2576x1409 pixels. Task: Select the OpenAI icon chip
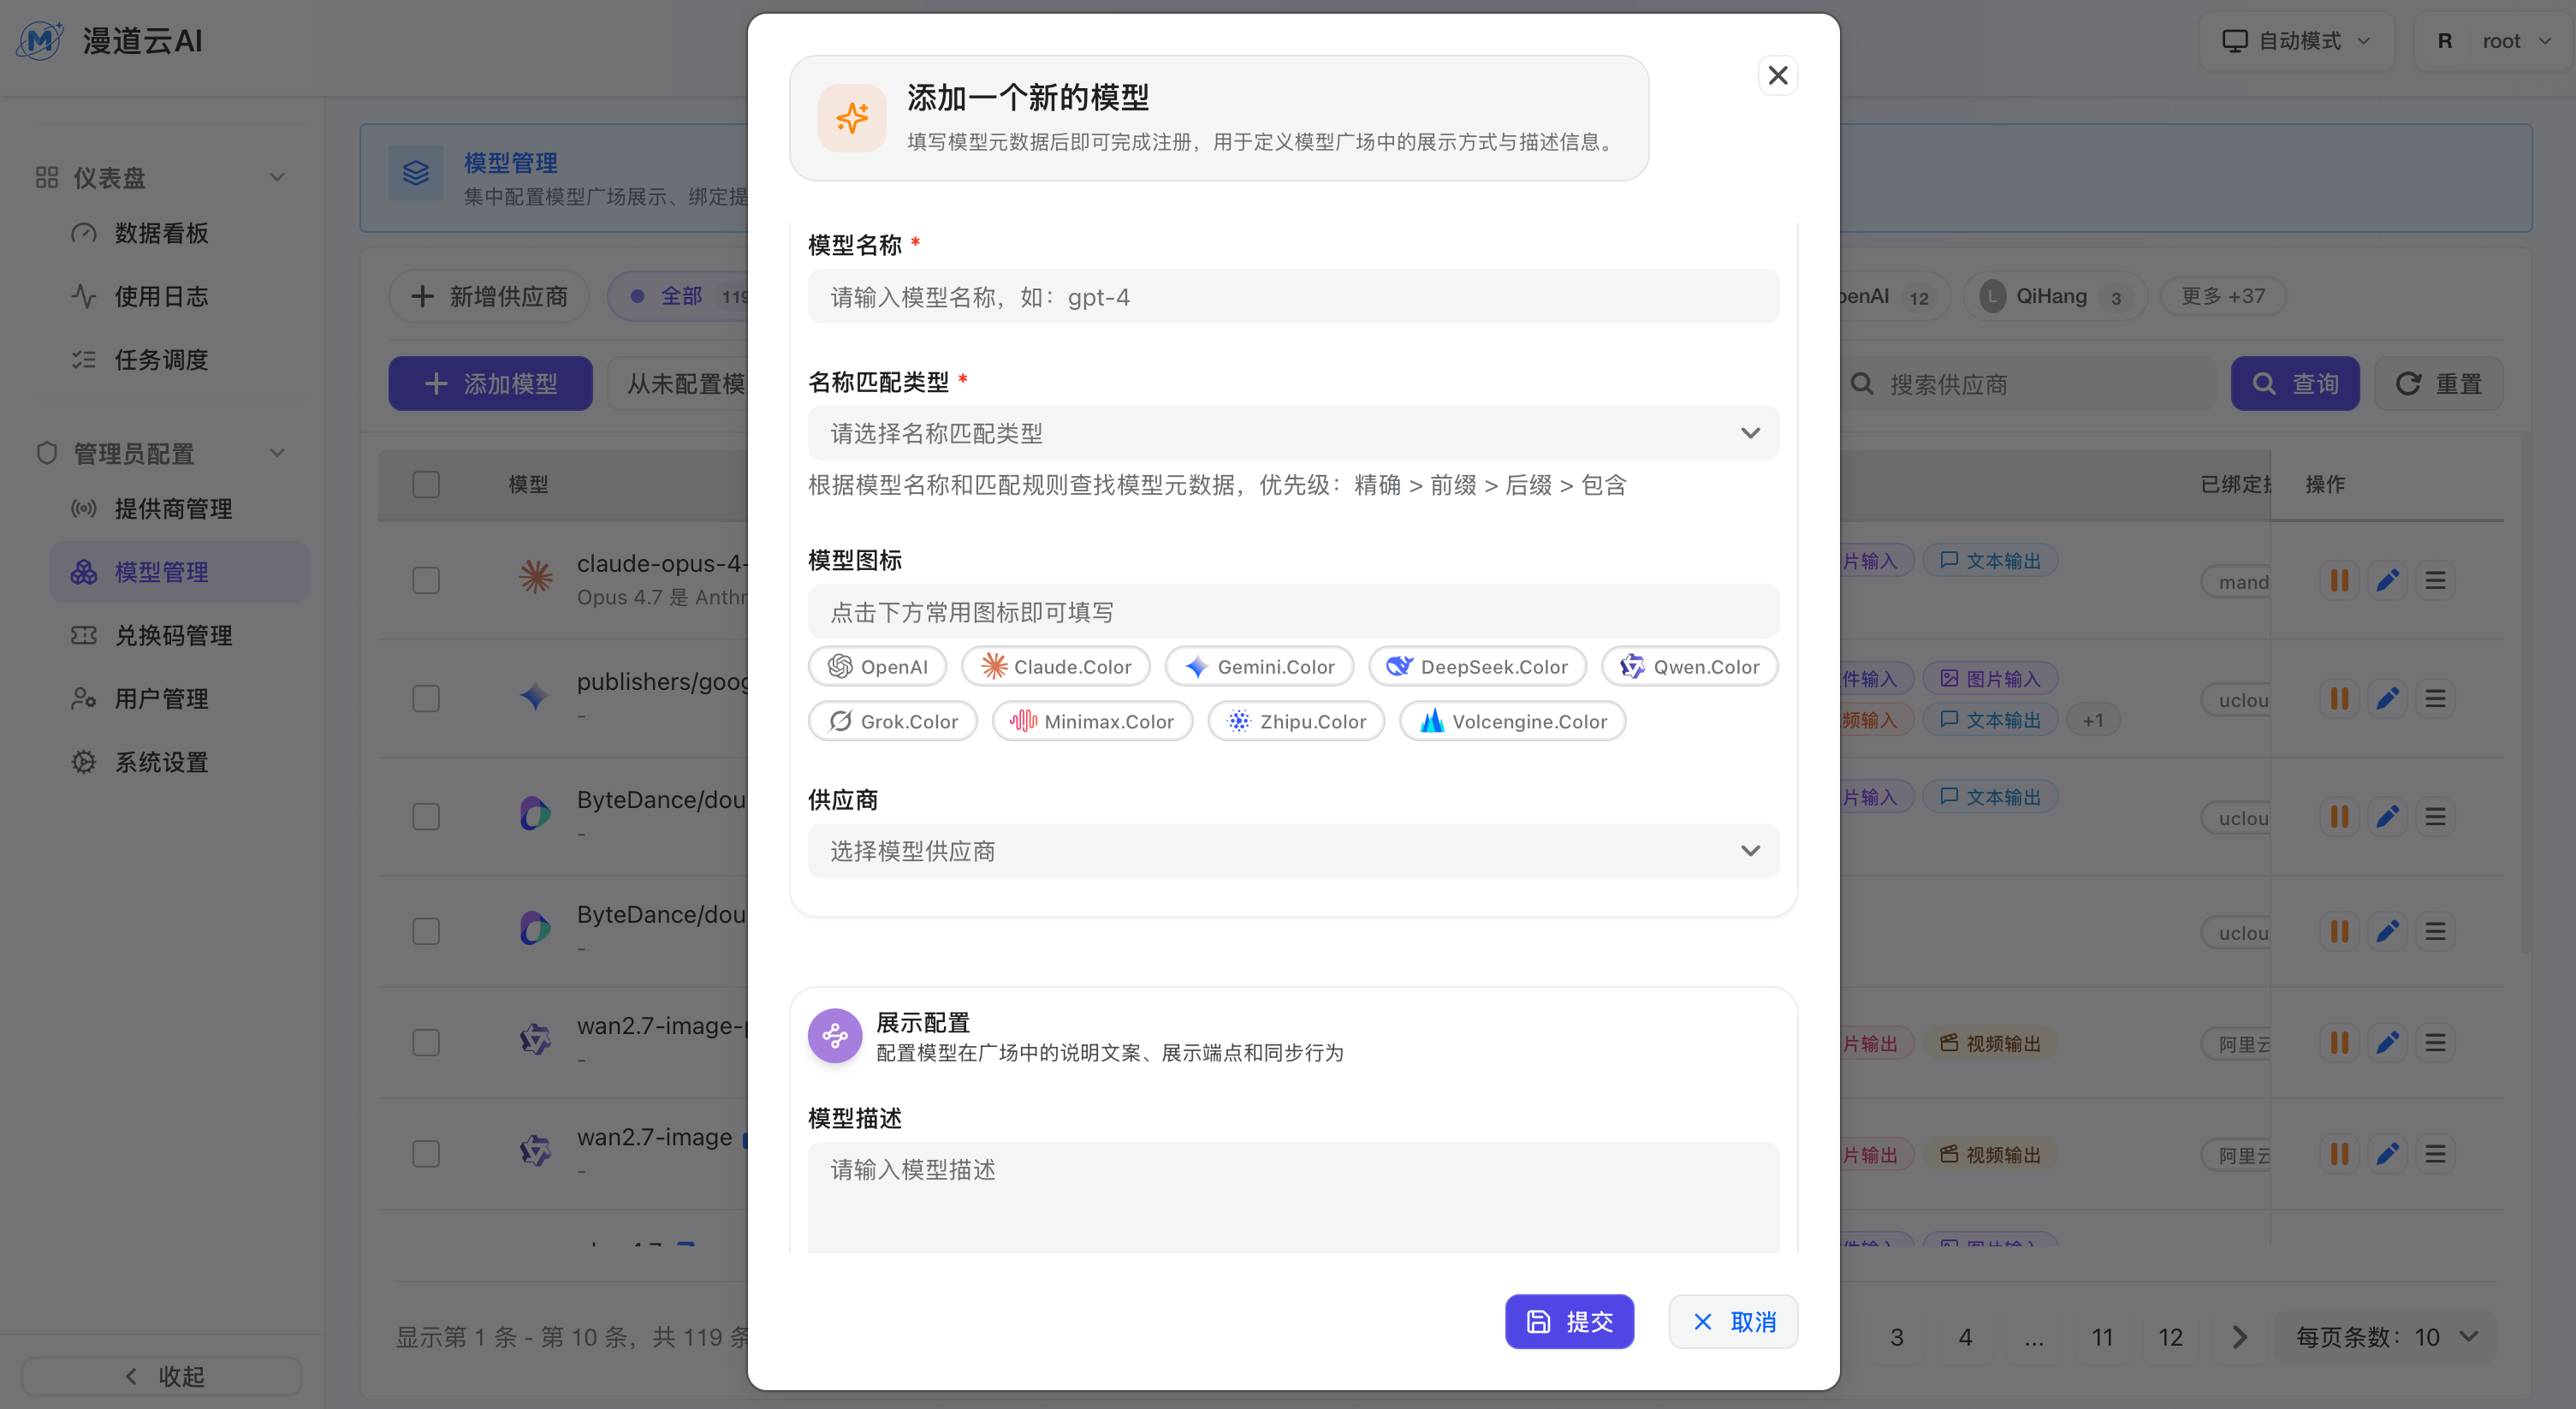pyautogui.click(x=877, y=667)
